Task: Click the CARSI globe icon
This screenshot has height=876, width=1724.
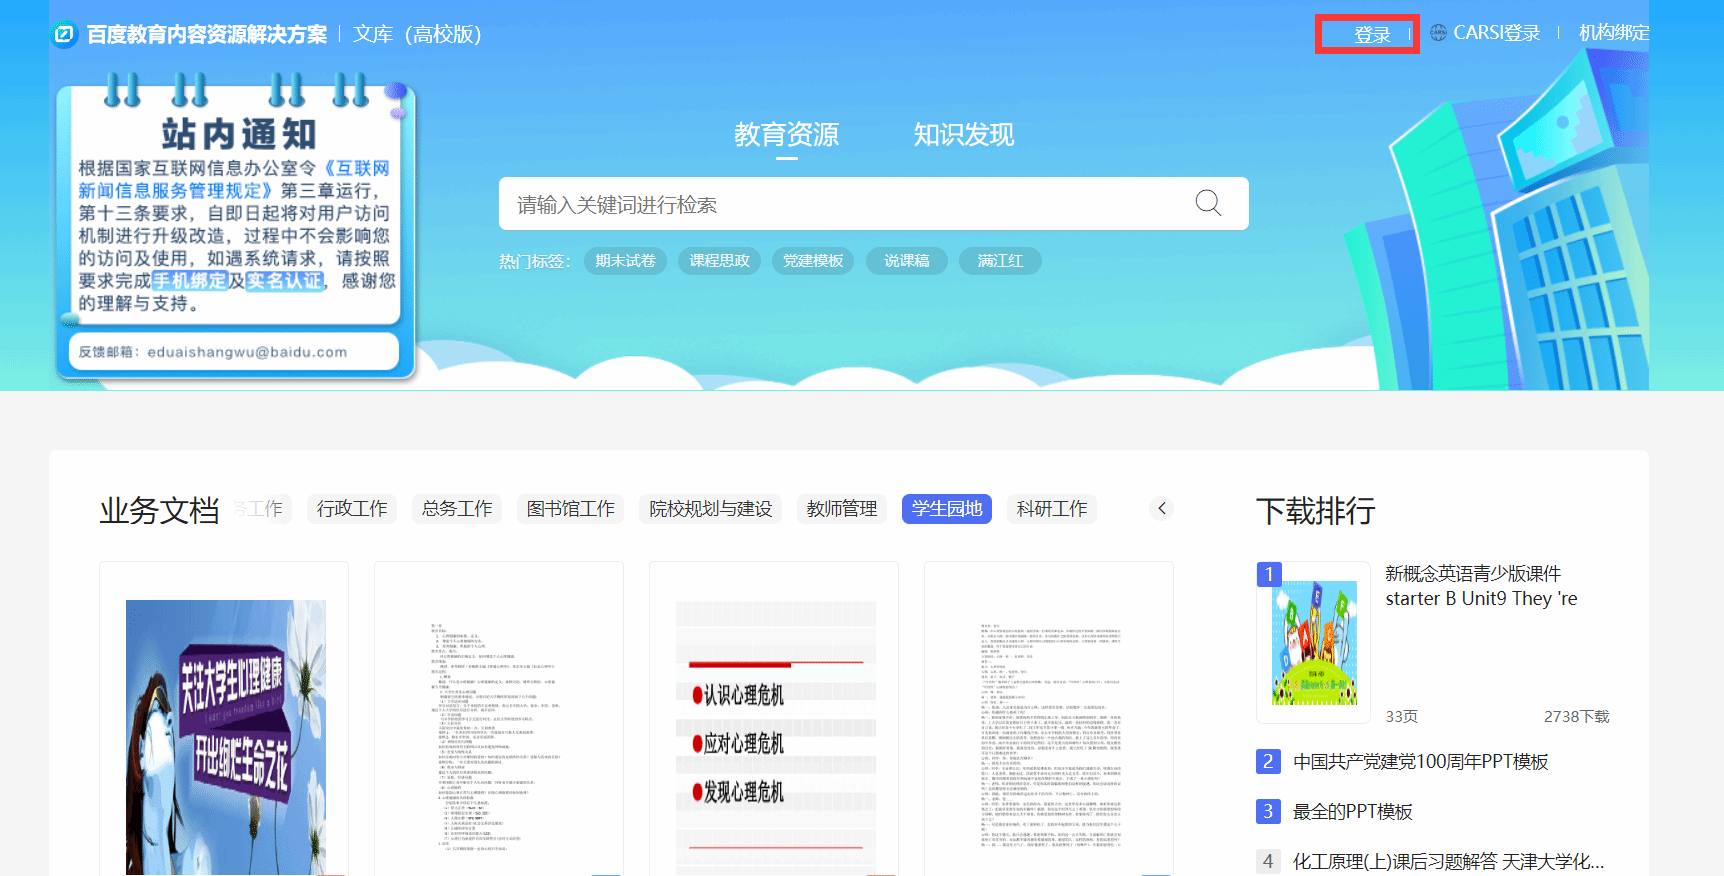Action: point(1438,33)
